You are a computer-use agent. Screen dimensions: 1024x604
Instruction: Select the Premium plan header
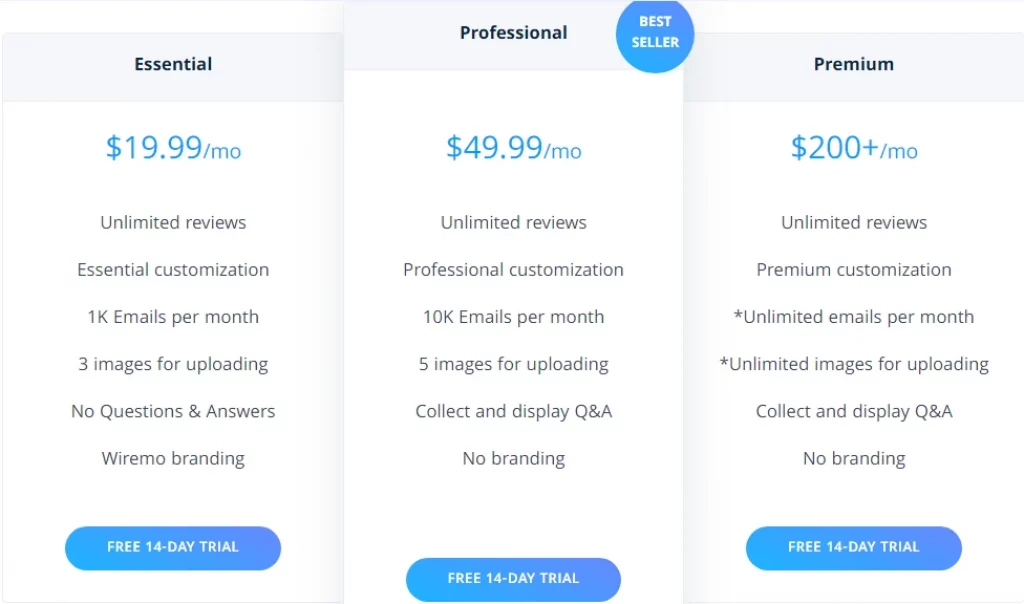tap(853, 63)
